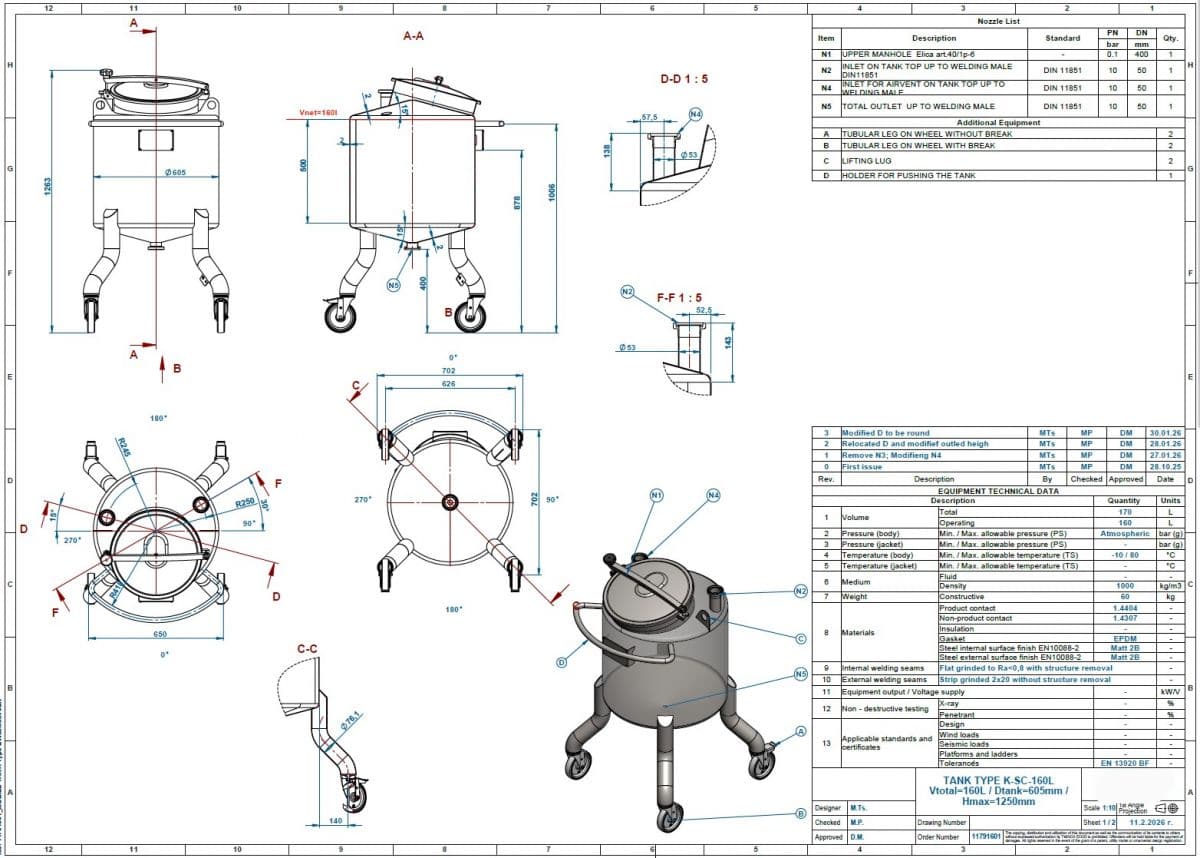The width and height of the screenshot is (1200, 858).
Task: Click the C-C section view label
Action: pos(308,649)
